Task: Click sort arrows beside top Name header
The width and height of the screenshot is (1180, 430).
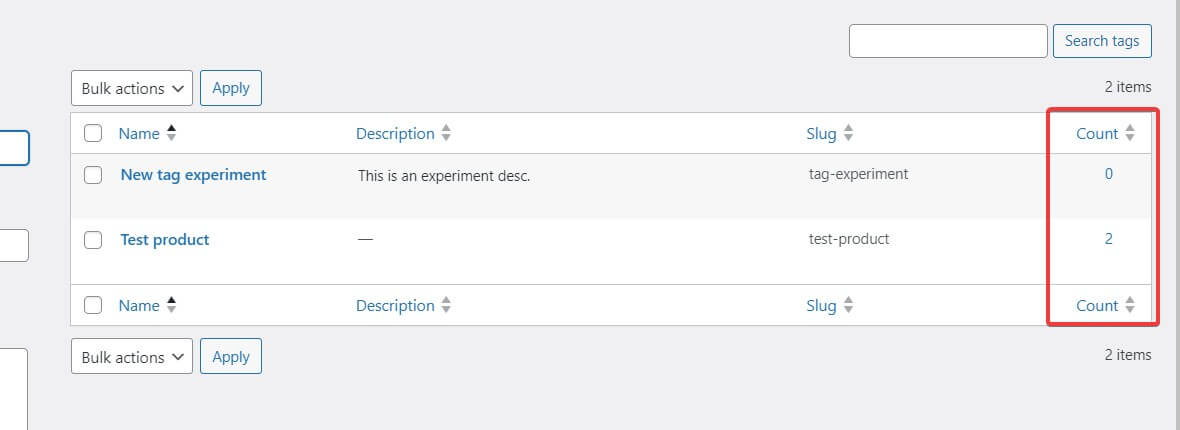Action: point(172,133)
